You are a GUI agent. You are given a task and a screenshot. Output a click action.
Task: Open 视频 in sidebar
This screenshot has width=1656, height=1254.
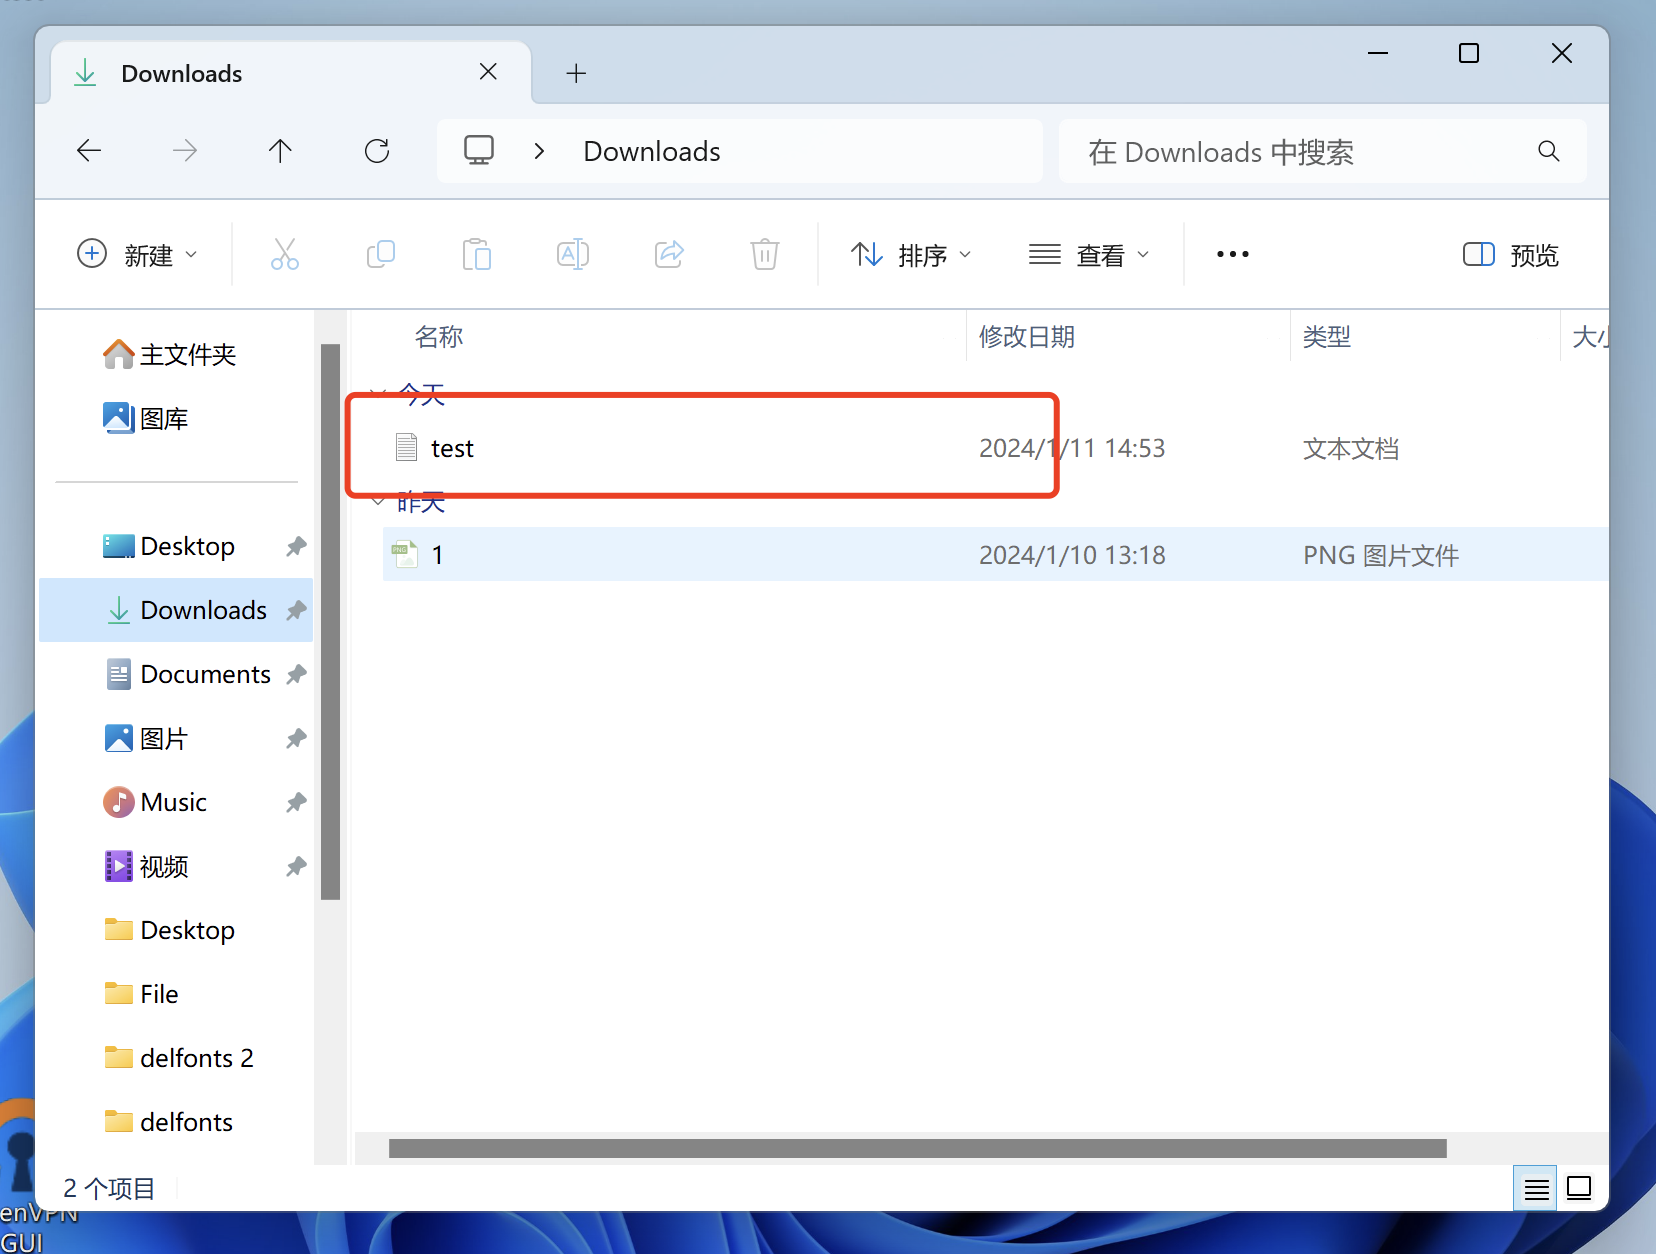pyautogui.click(x=146, y=867)
